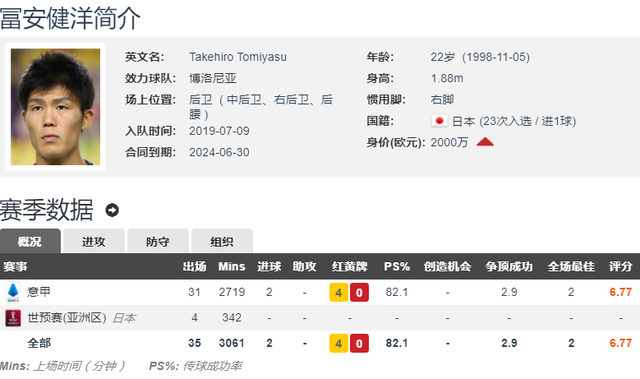Sort by the 评分 column header

point(620,266)
